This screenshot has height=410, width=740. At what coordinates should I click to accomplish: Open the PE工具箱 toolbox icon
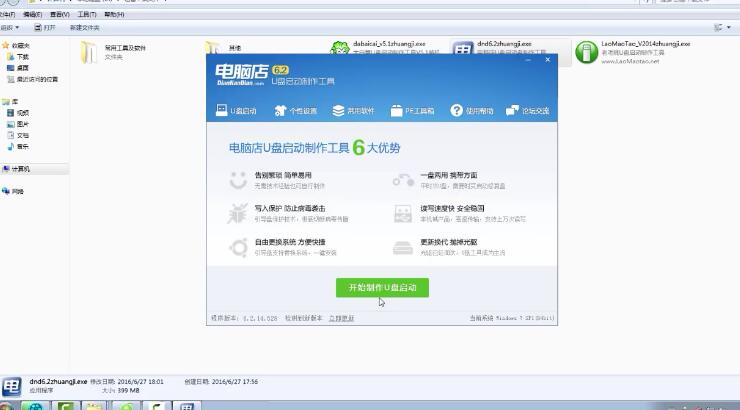click(x=396, y=110)
